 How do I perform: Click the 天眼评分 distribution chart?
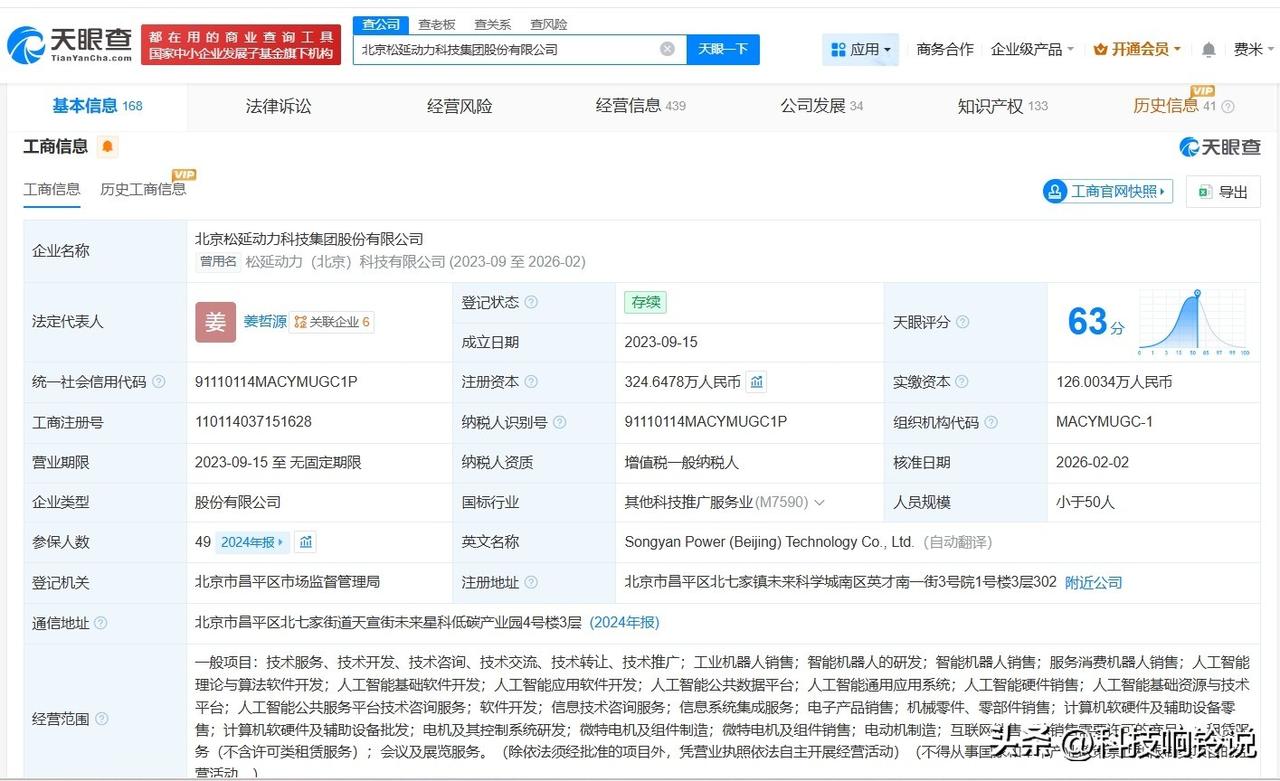pyautogui.click(x=1193, y=322)
